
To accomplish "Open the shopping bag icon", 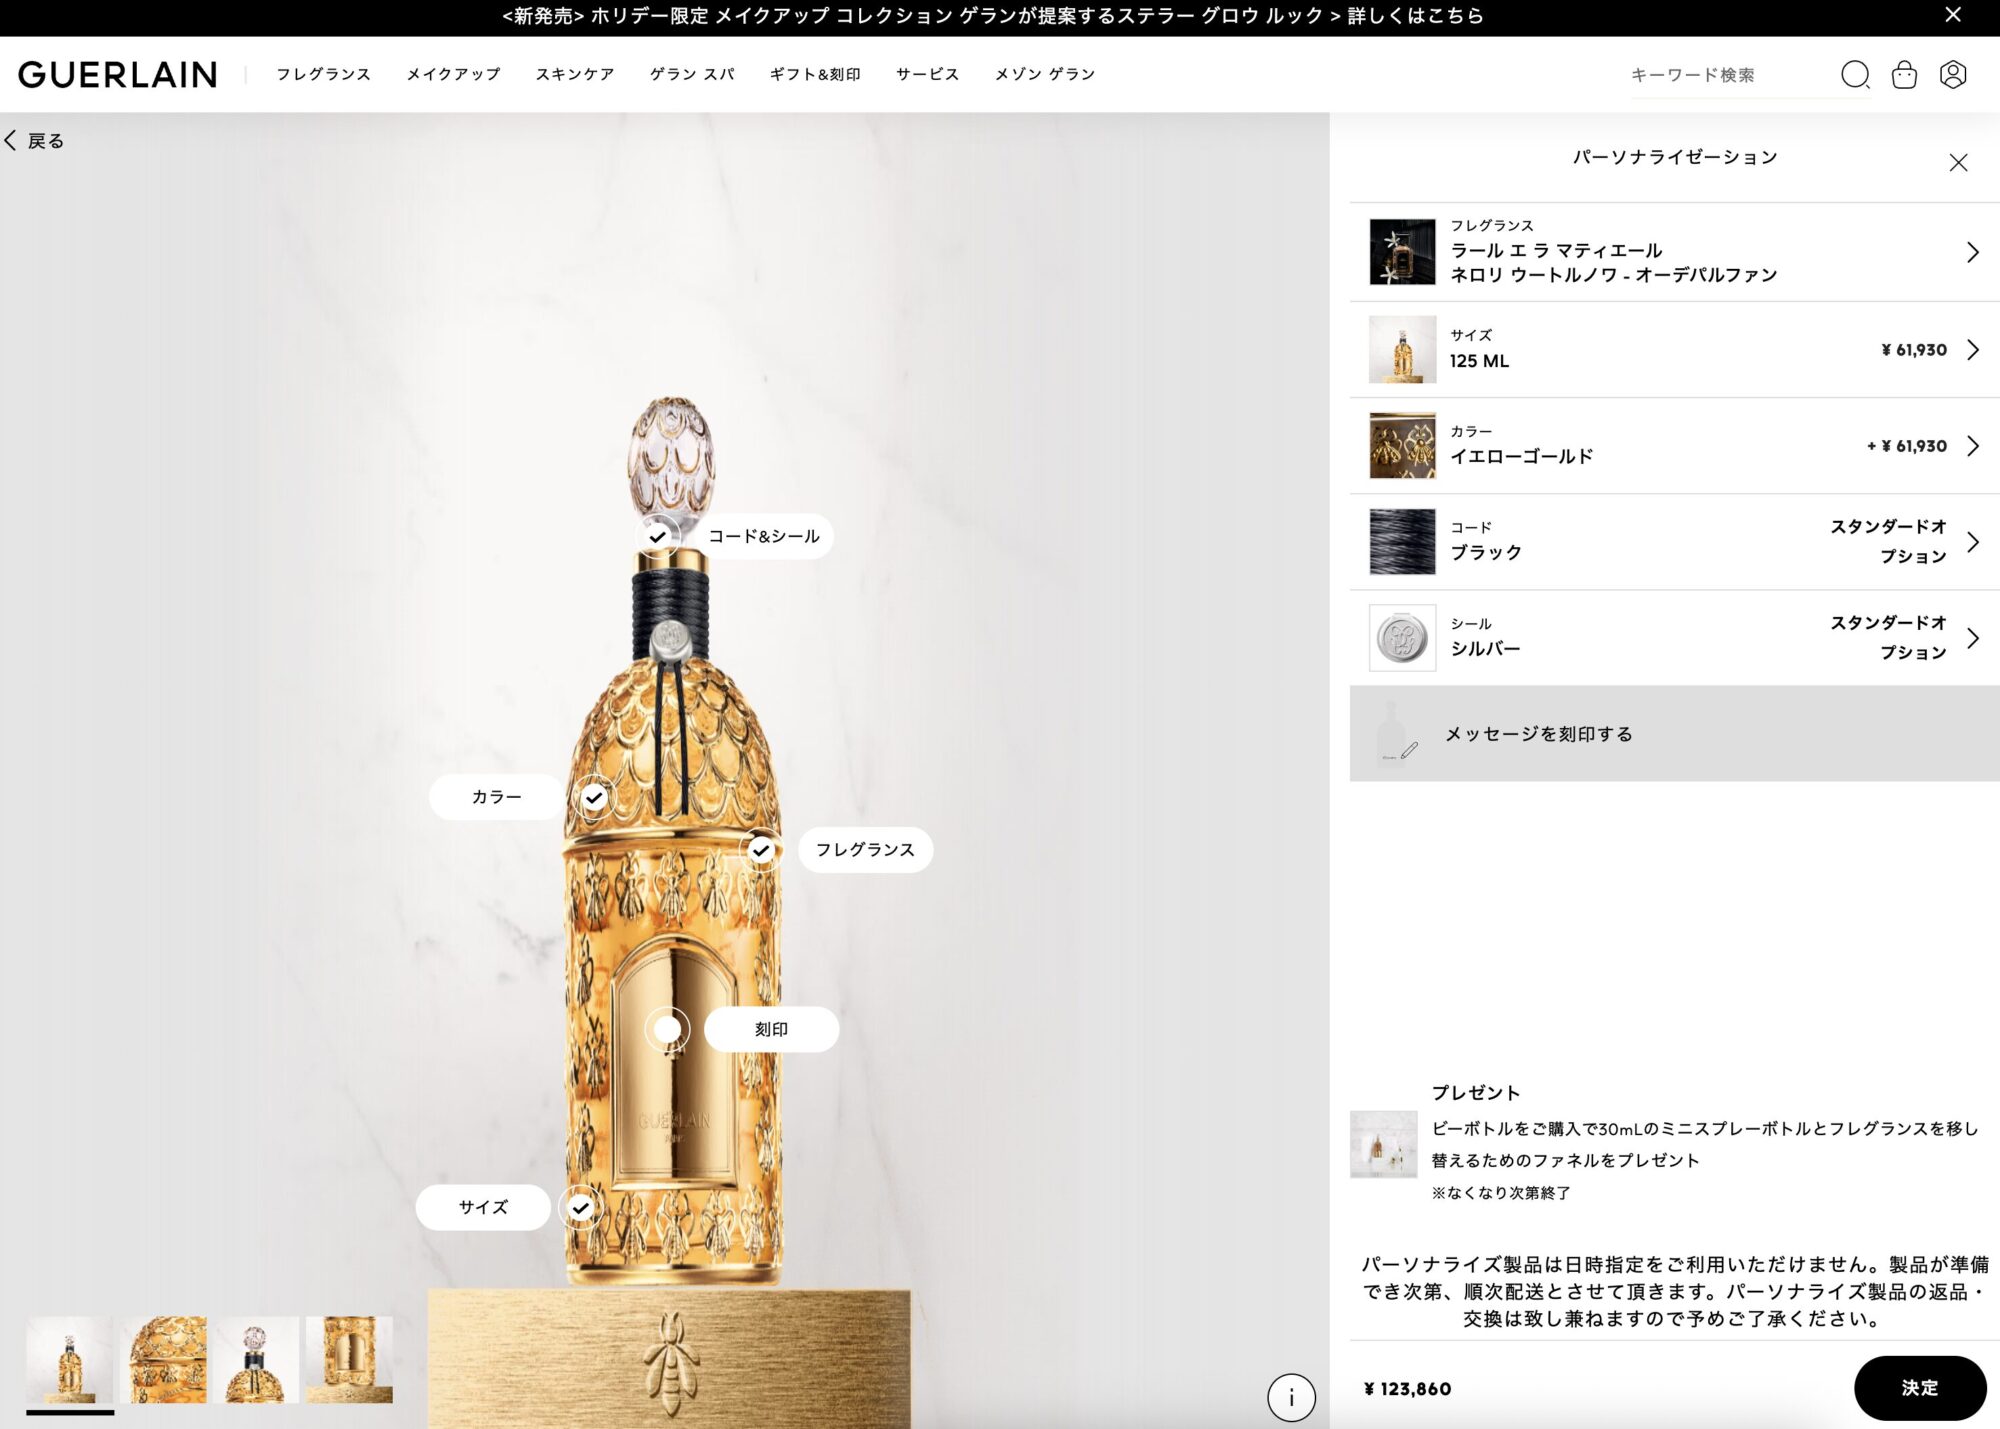I will (x=1904, y=75).
